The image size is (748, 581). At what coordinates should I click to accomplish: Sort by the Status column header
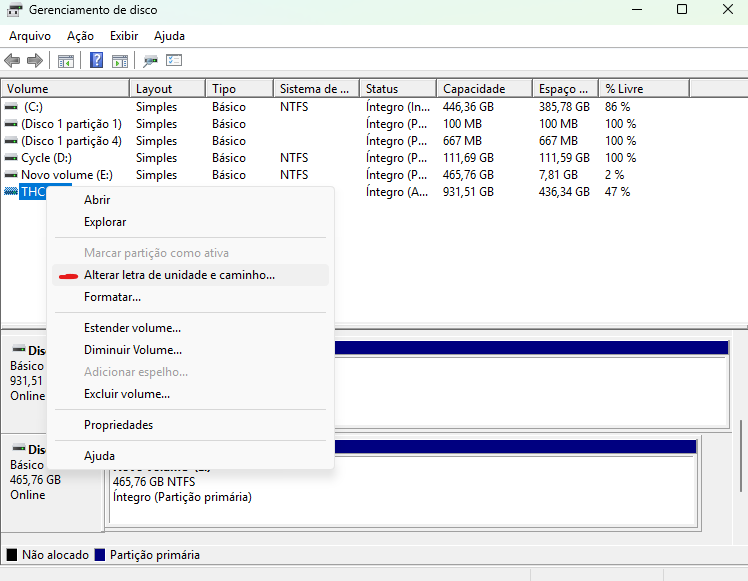pos(398,89)
